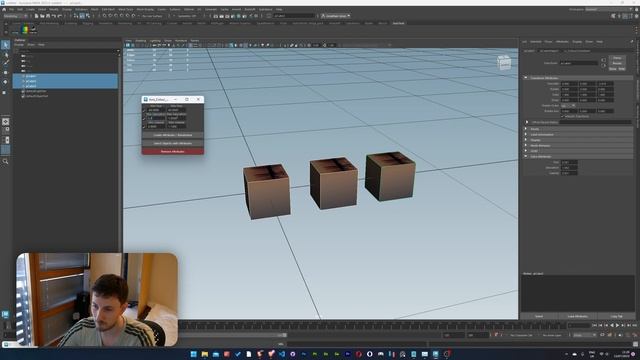Click the magnifier search icon in left sidebar
This screenshot has width=640, height=360.
point(5,162)
